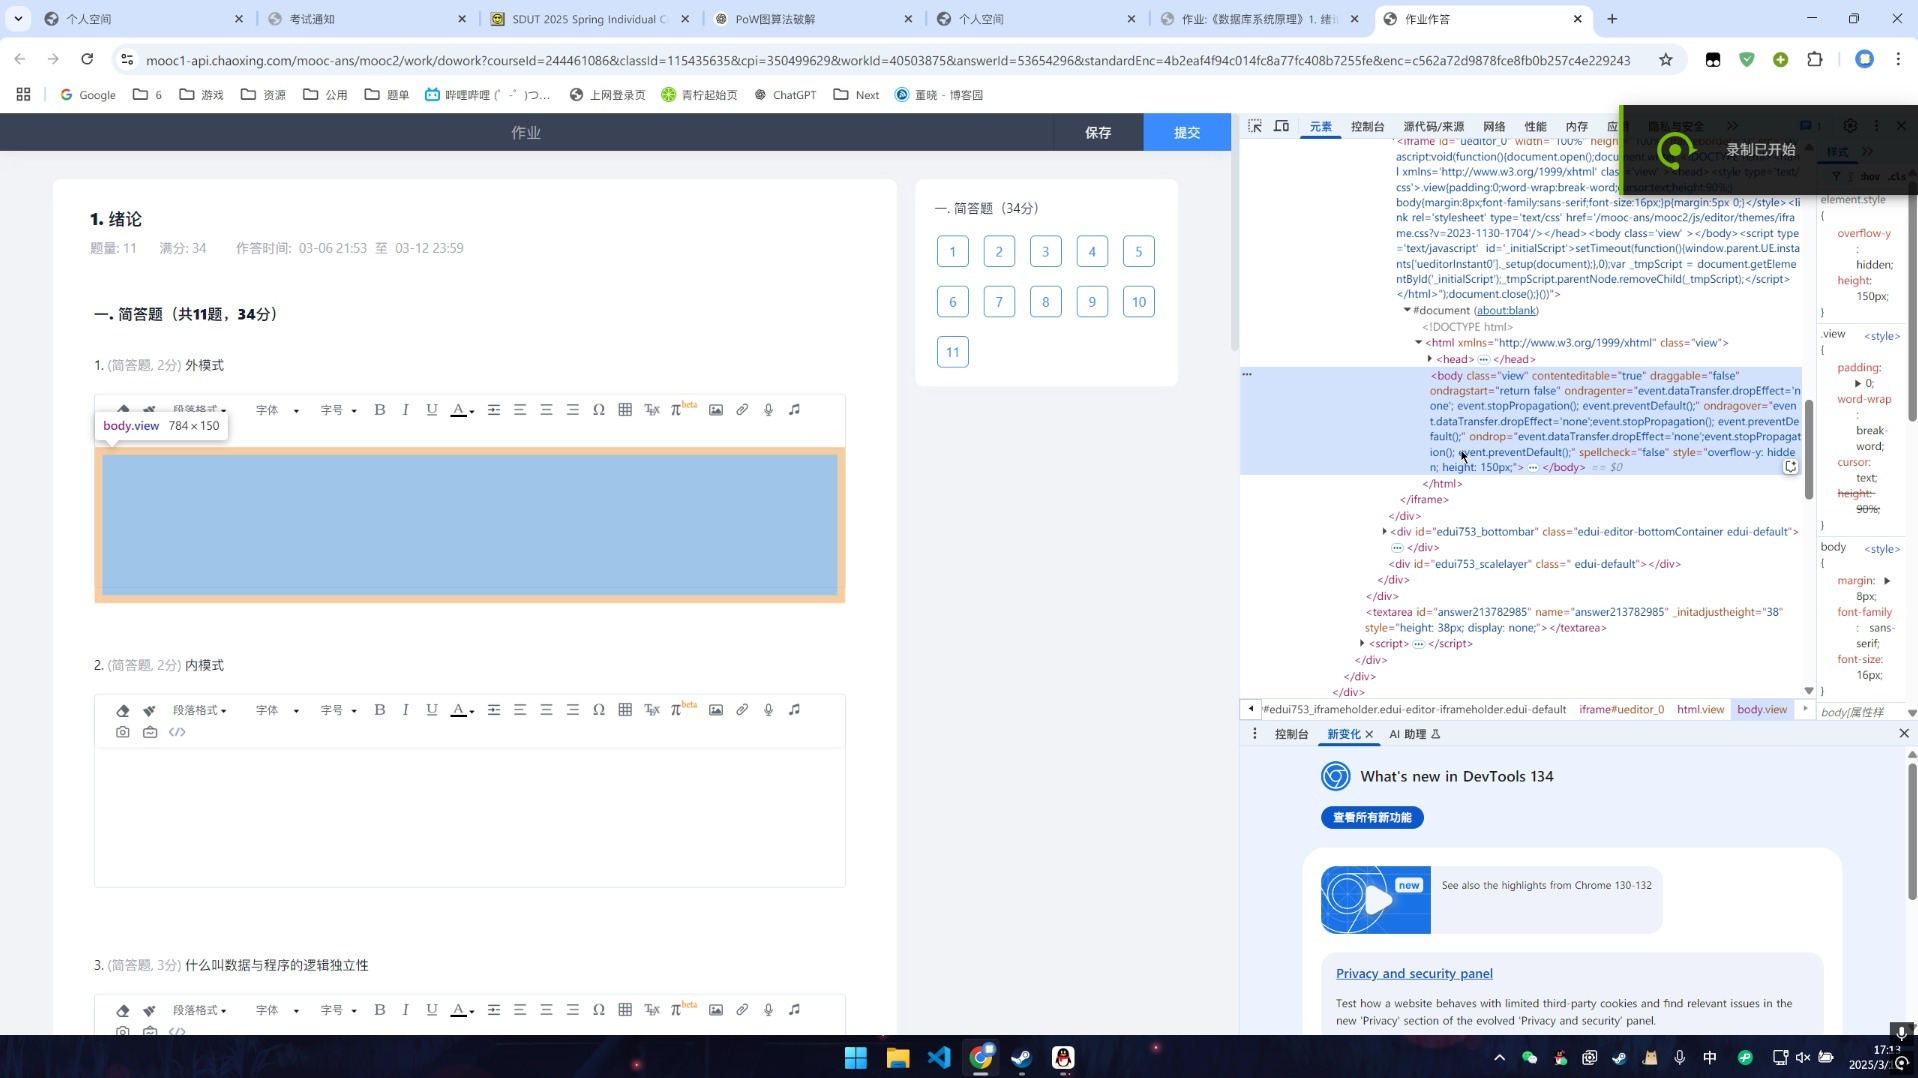
Task: Jump to question 11 in the navigator
Action: coord(952,352)
